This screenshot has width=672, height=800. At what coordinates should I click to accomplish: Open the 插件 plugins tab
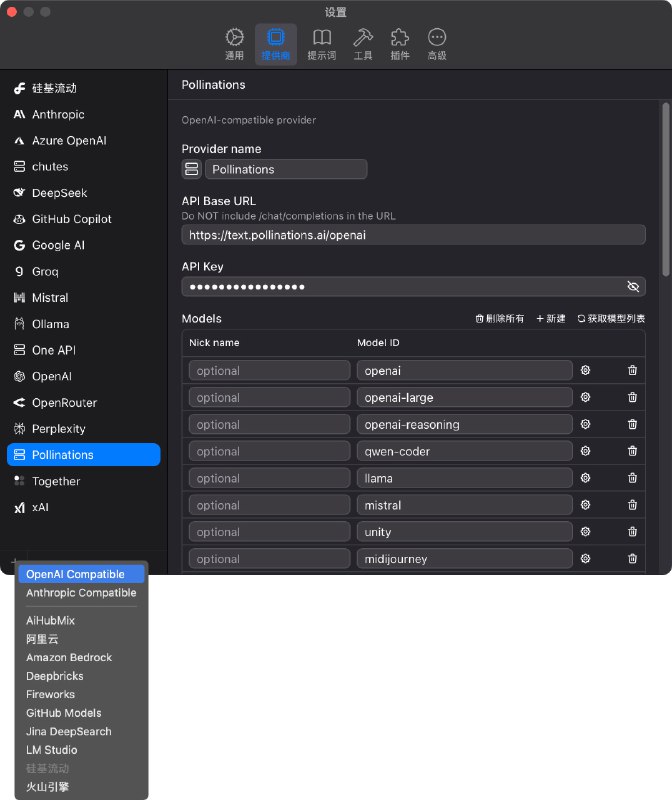400,44
